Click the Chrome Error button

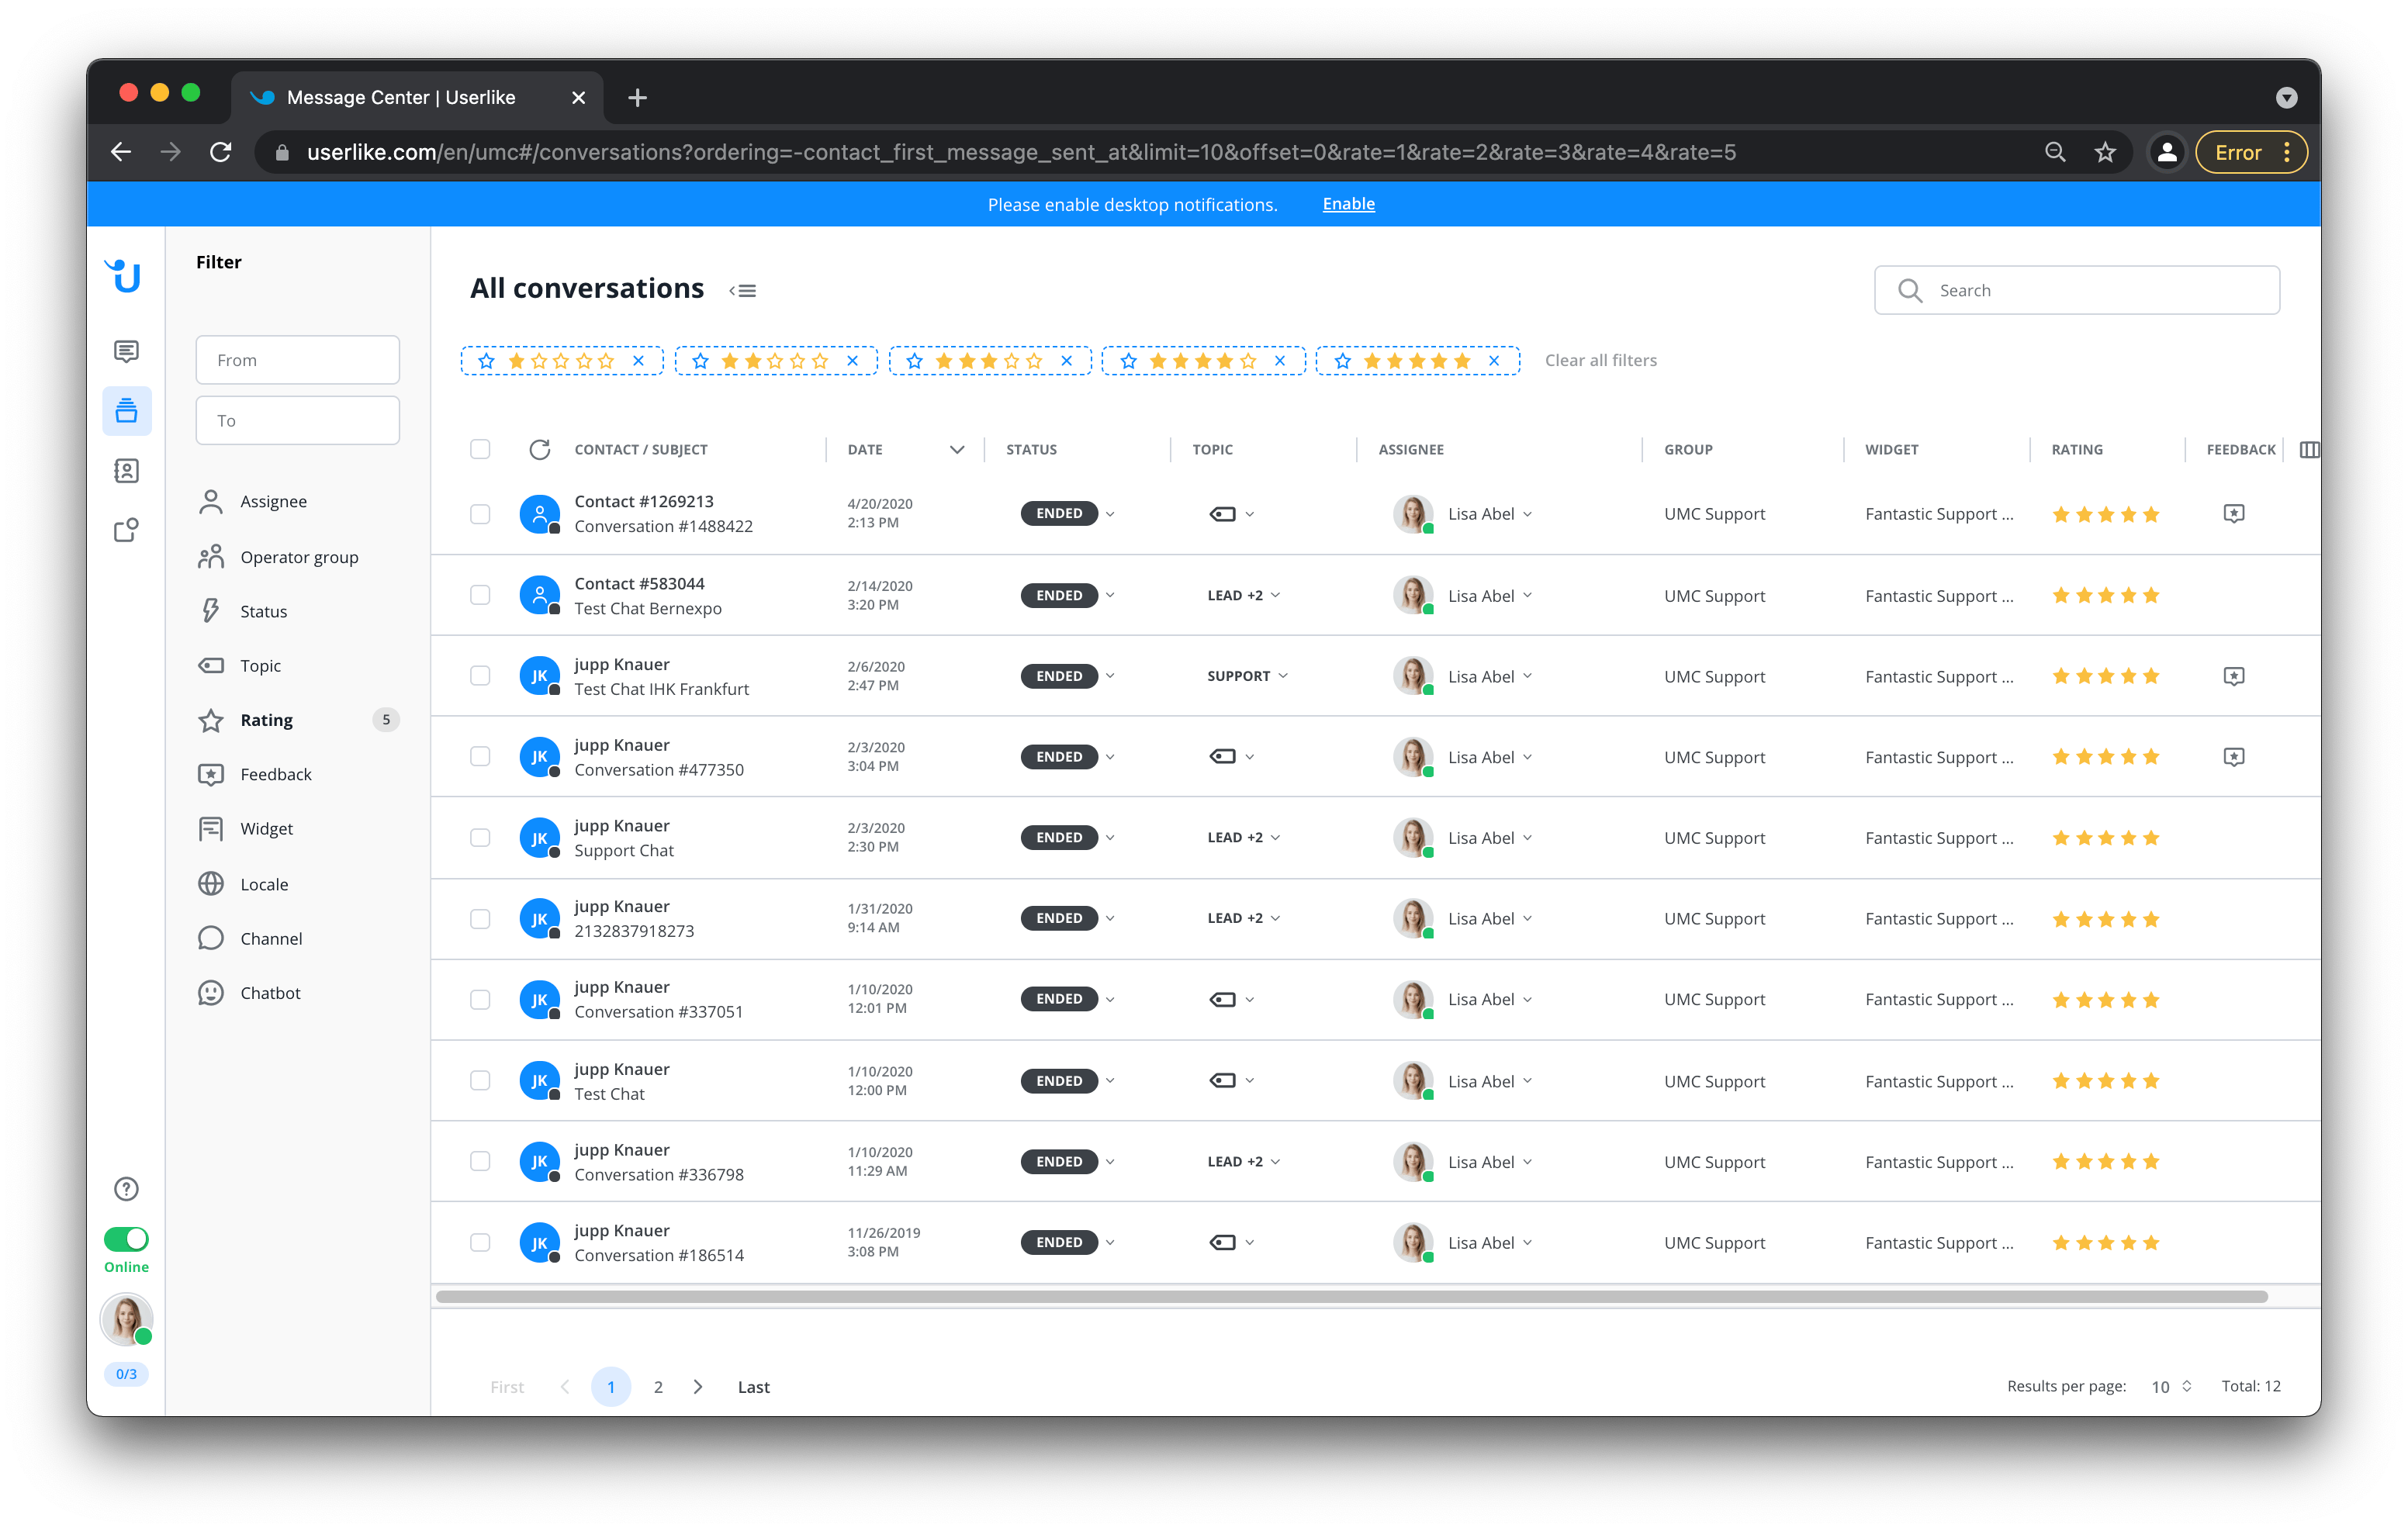coord(2250,152)
